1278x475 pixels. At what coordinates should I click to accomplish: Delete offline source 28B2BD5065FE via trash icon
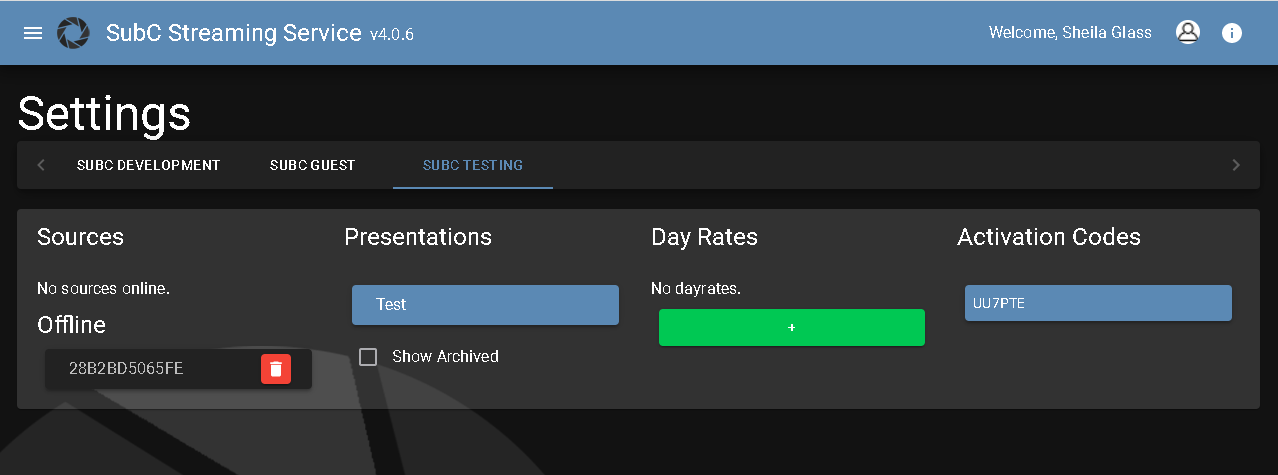(276, 369)
